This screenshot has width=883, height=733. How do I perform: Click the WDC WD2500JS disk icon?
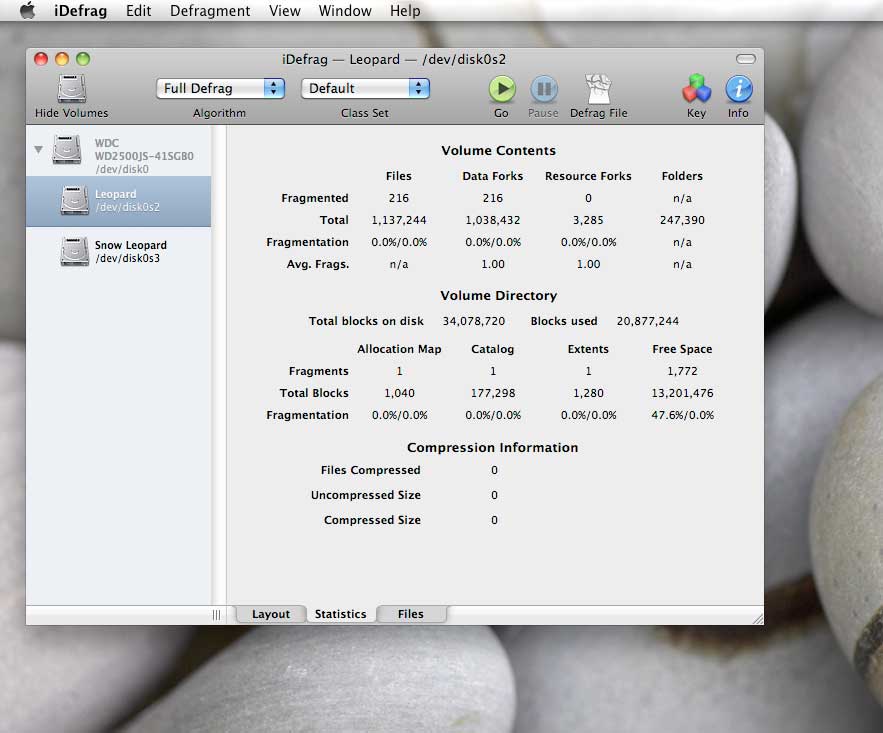click(67, 149)
